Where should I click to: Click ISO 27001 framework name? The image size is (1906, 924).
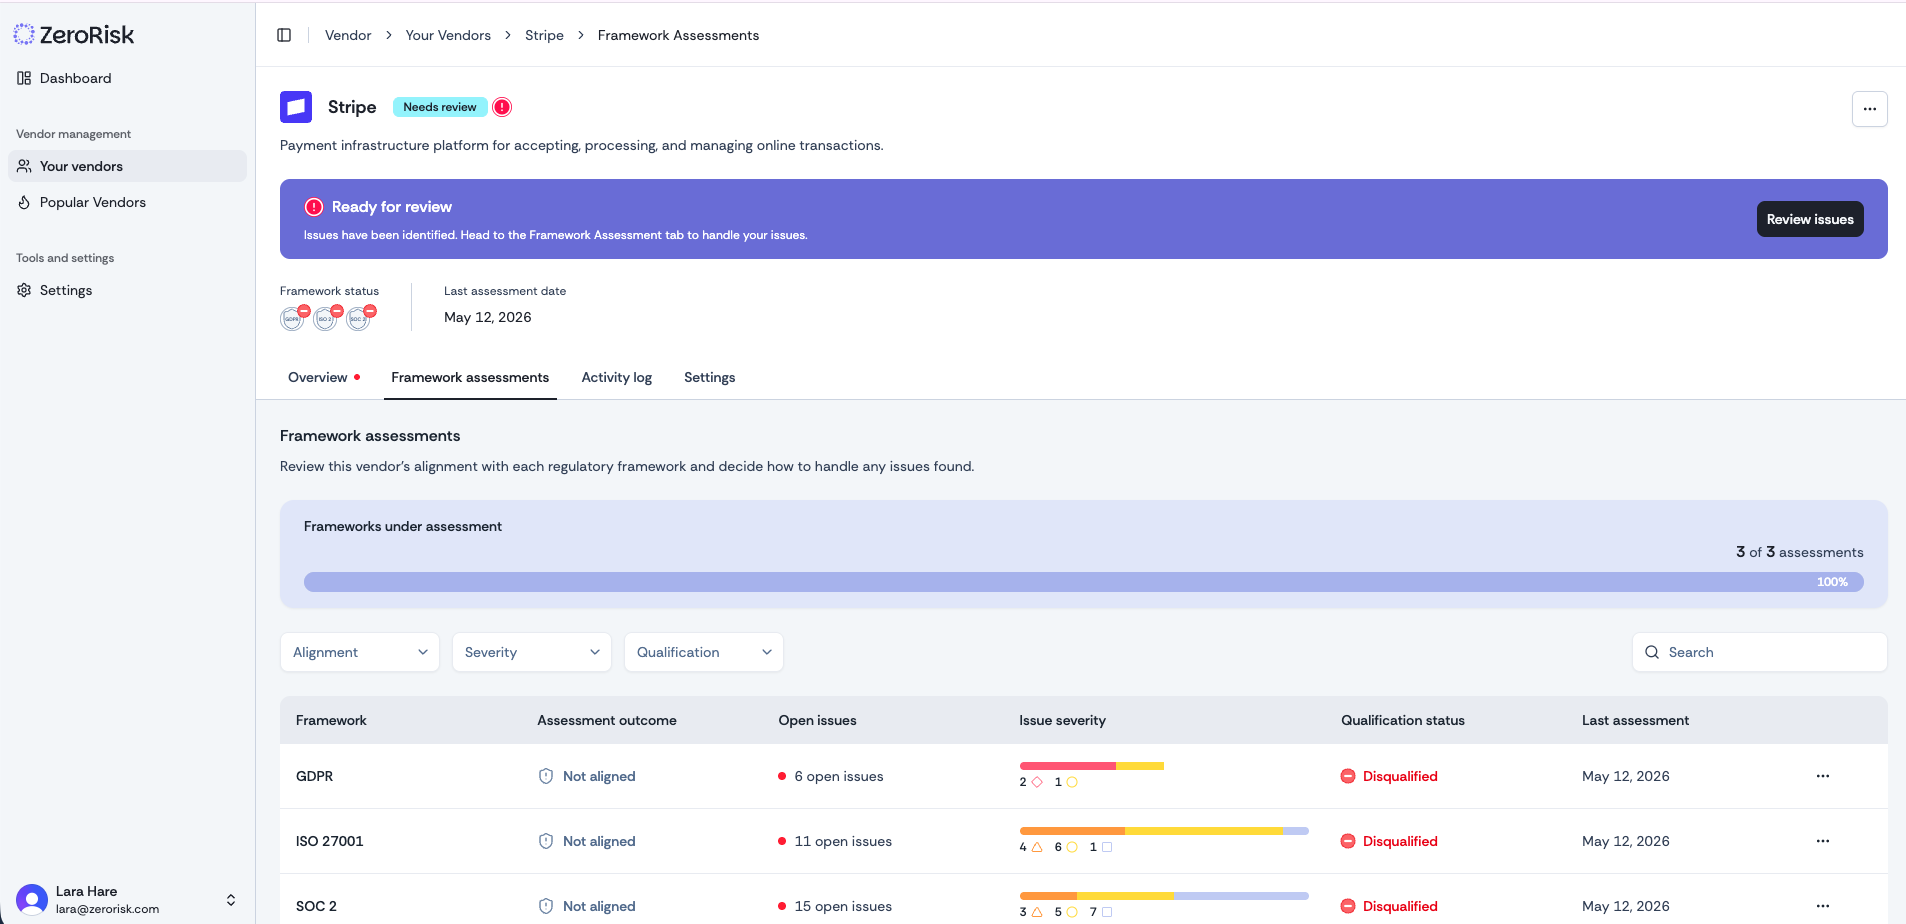[330, 841]
